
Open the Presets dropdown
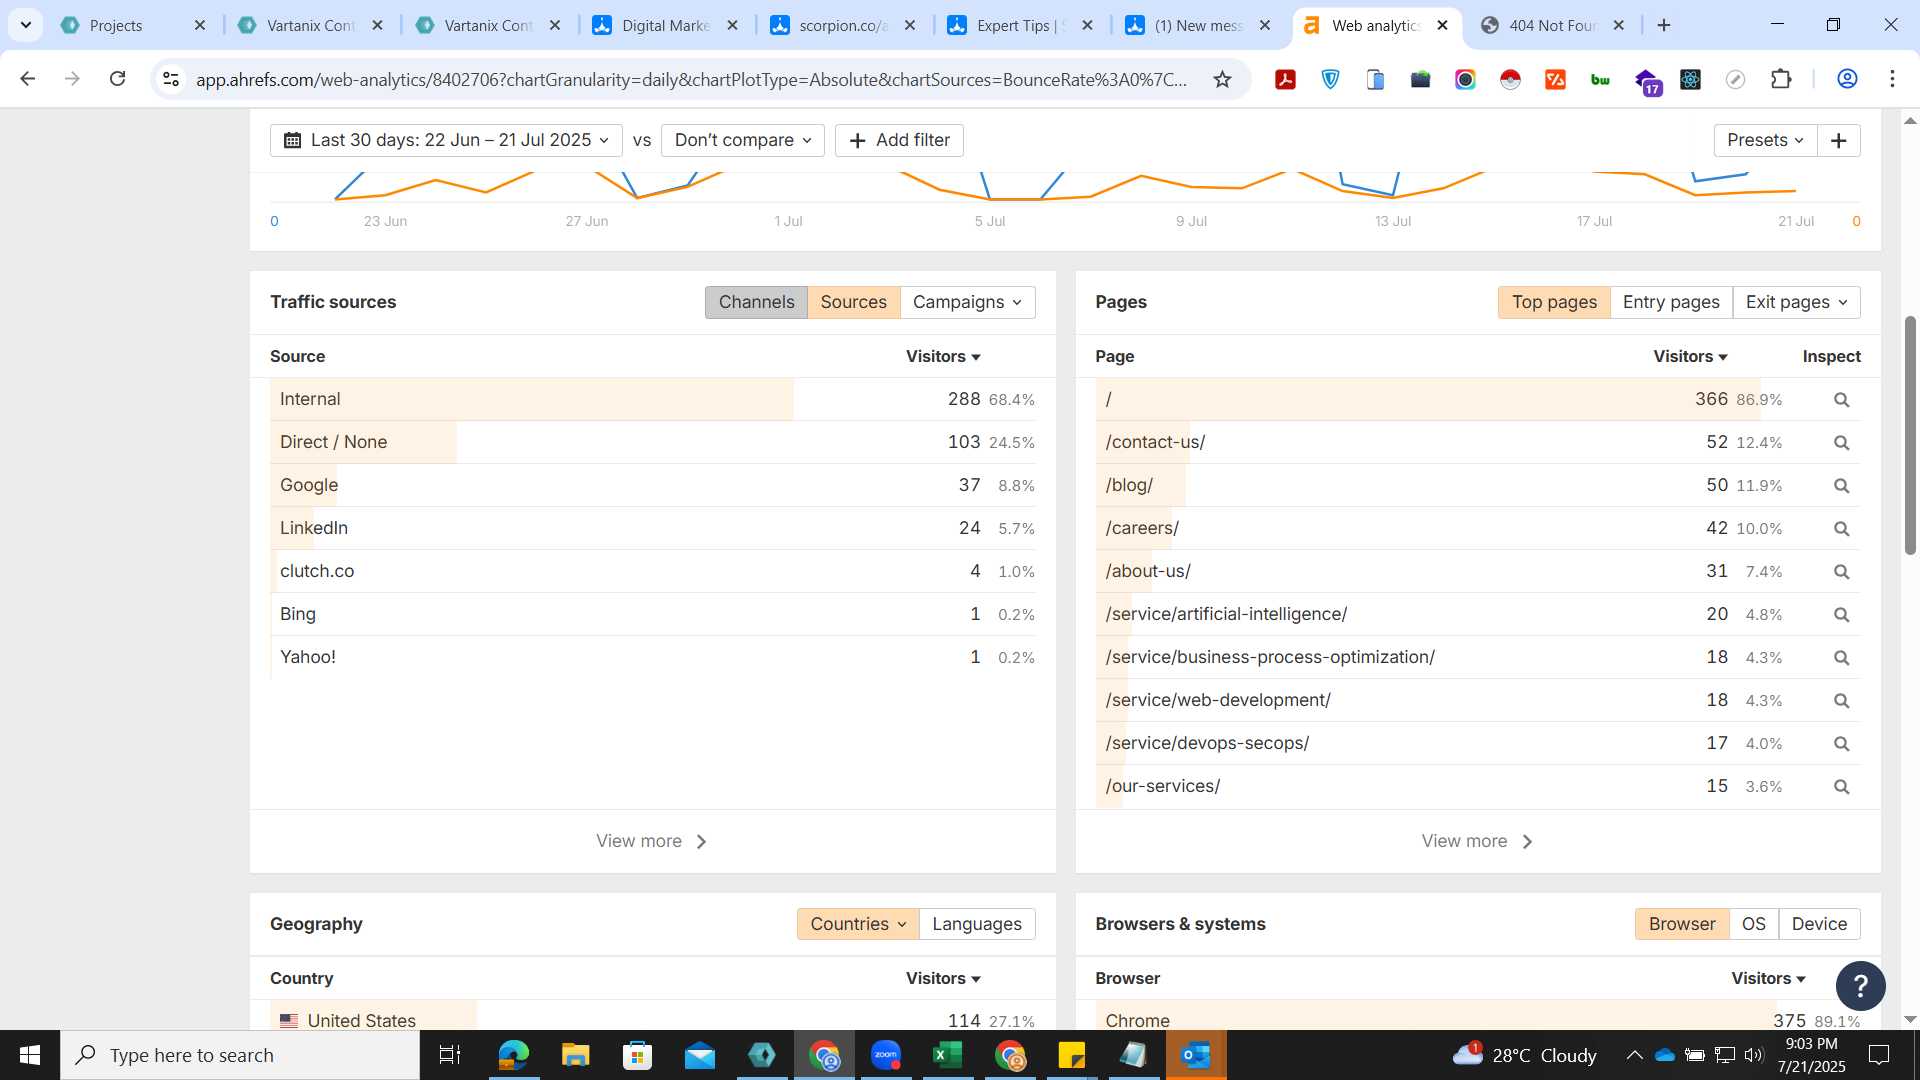[x=1765, y=141]
